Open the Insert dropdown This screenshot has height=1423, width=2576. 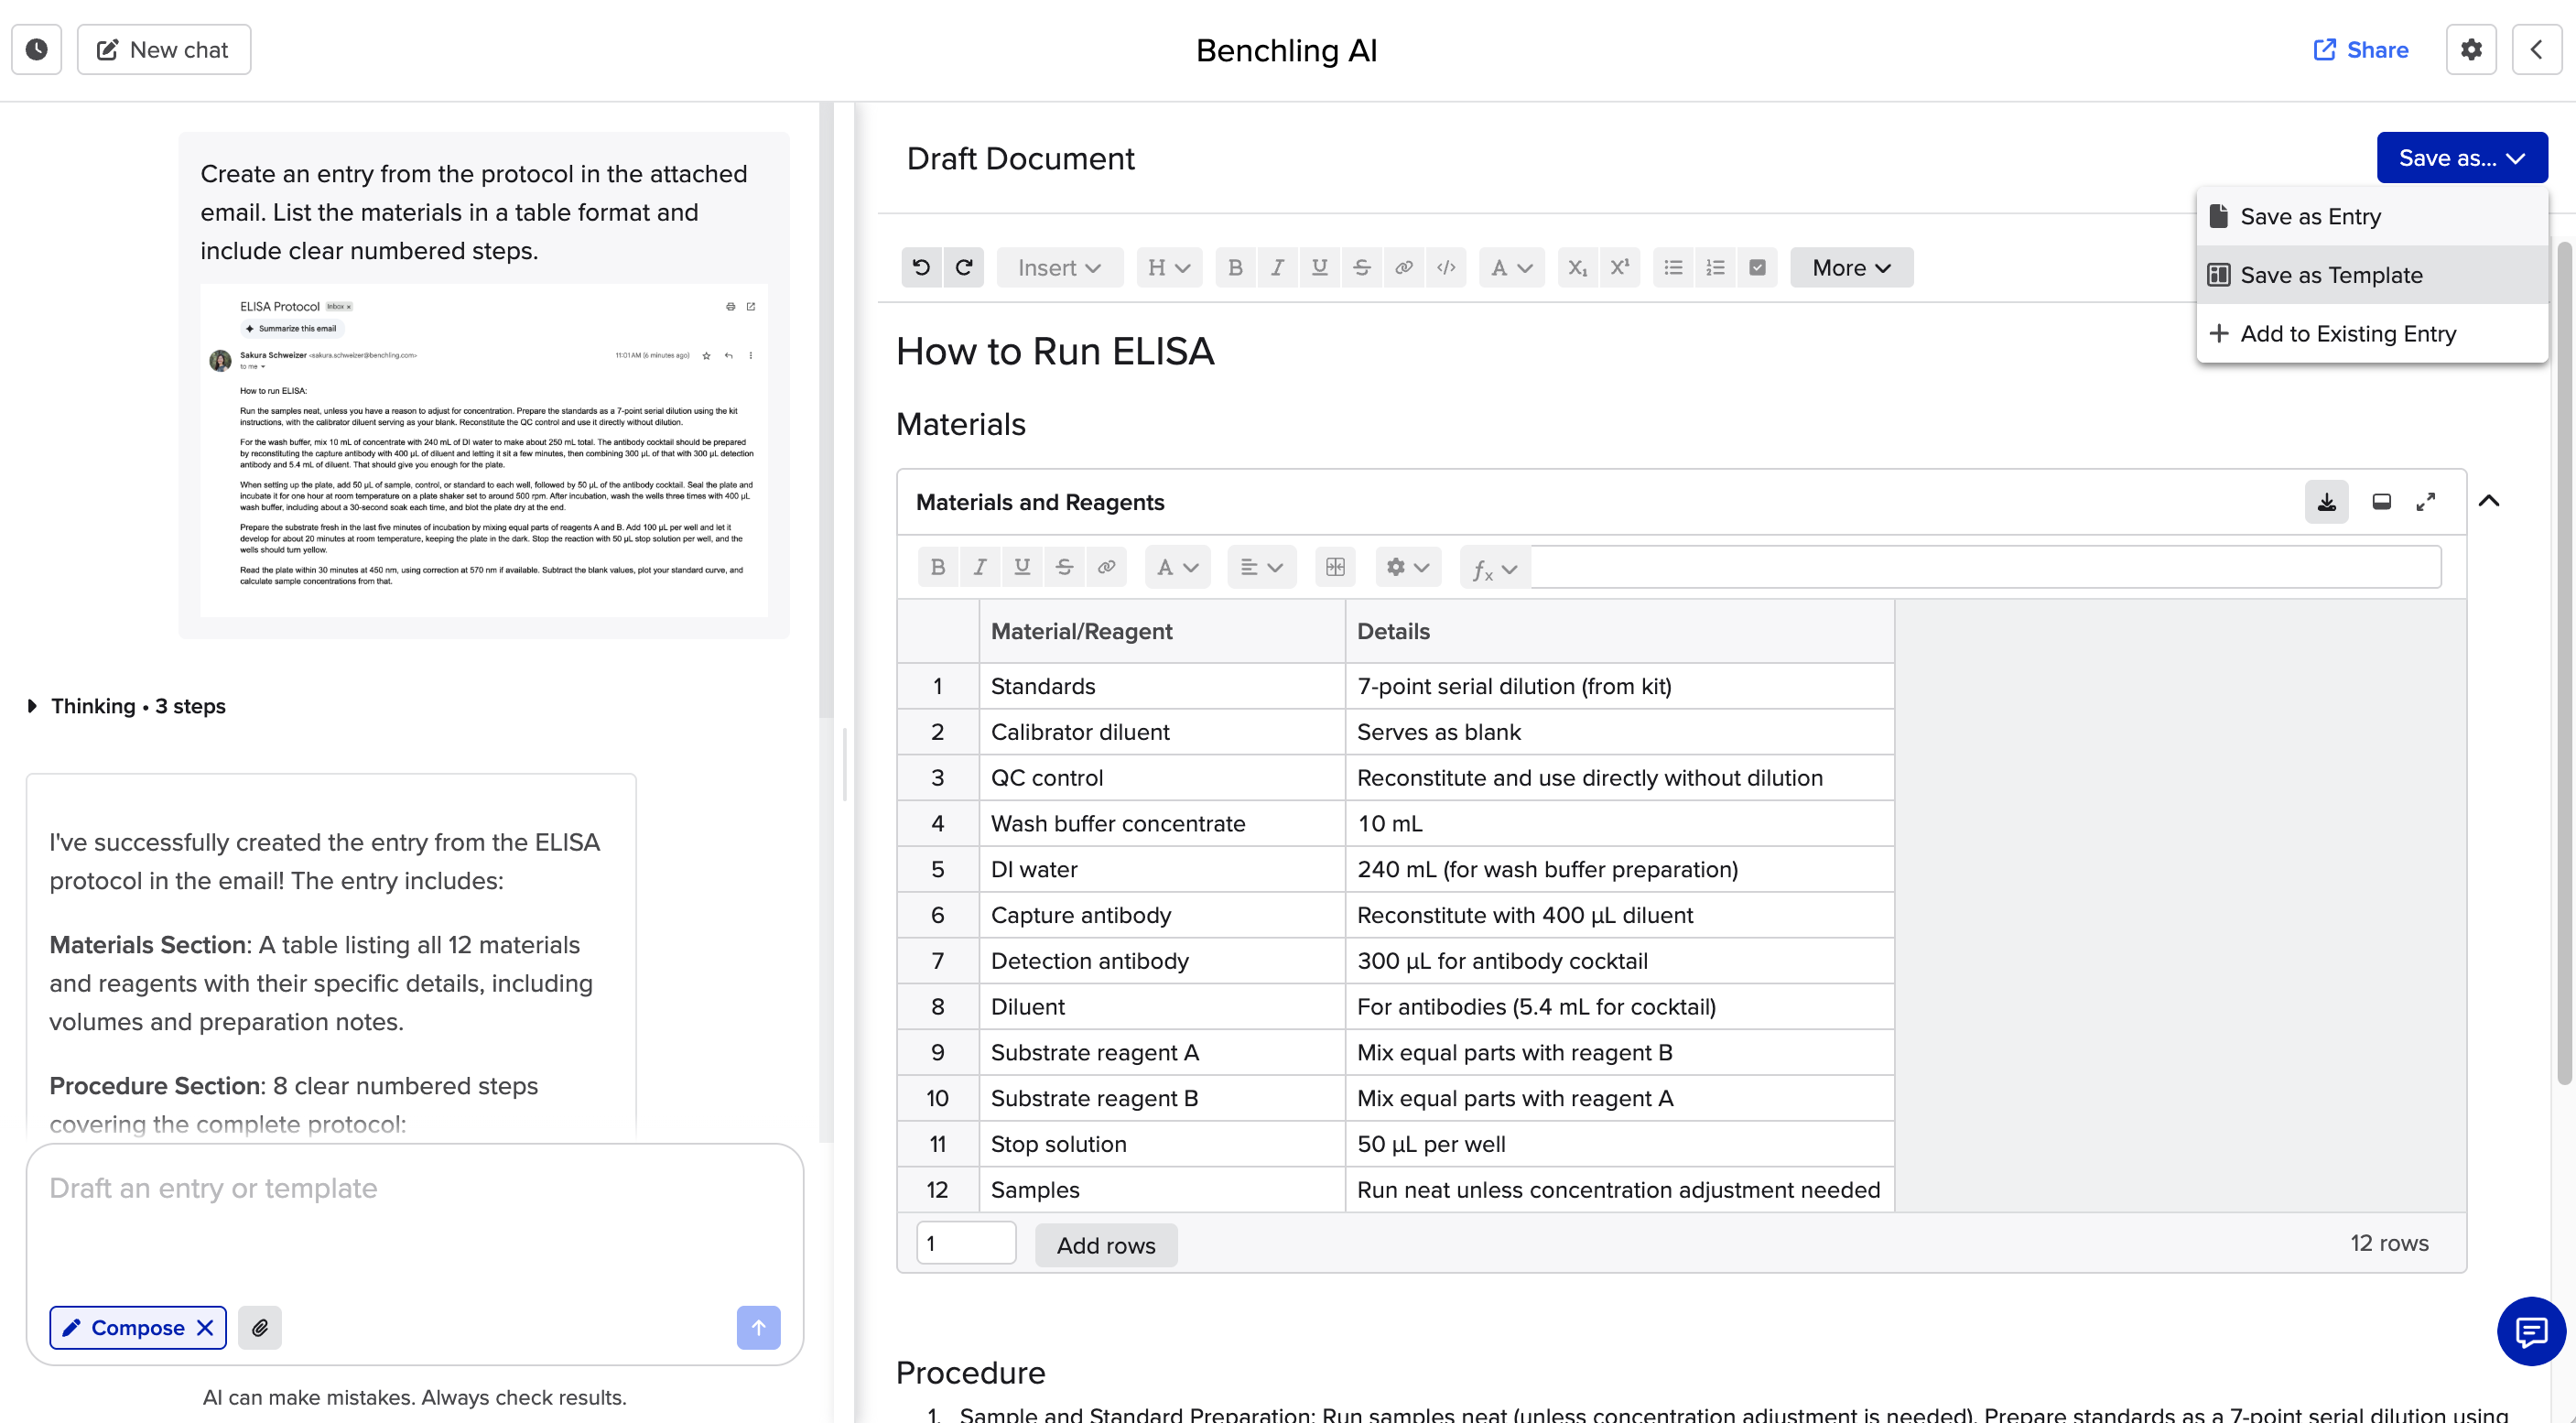point(1059,267)
